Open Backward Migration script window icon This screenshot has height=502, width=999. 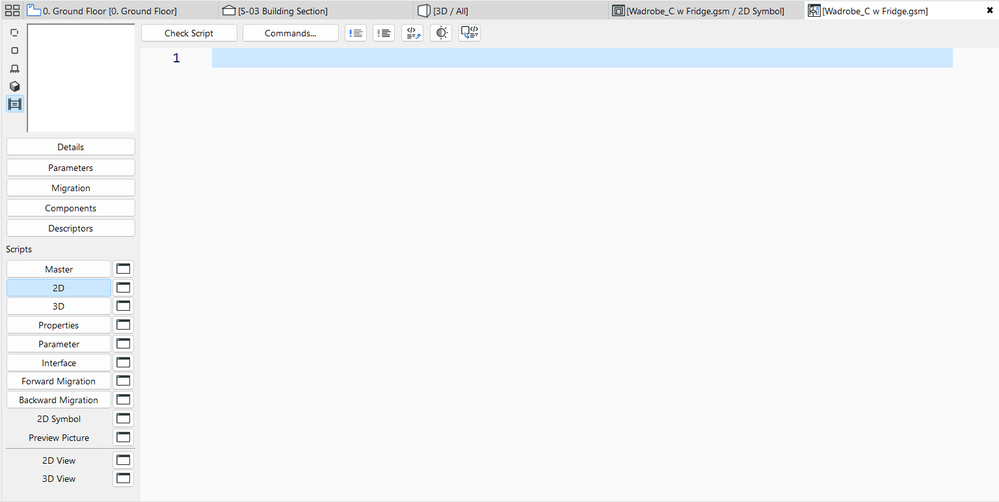[123, 400]
